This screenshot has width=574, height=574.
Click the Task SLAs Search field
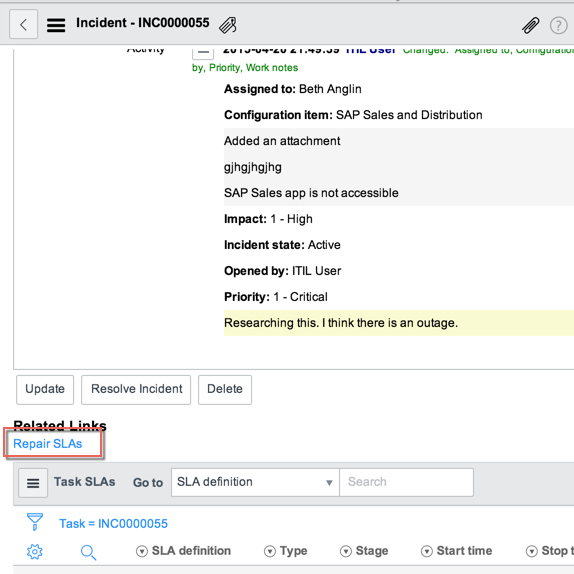(406, 482)
